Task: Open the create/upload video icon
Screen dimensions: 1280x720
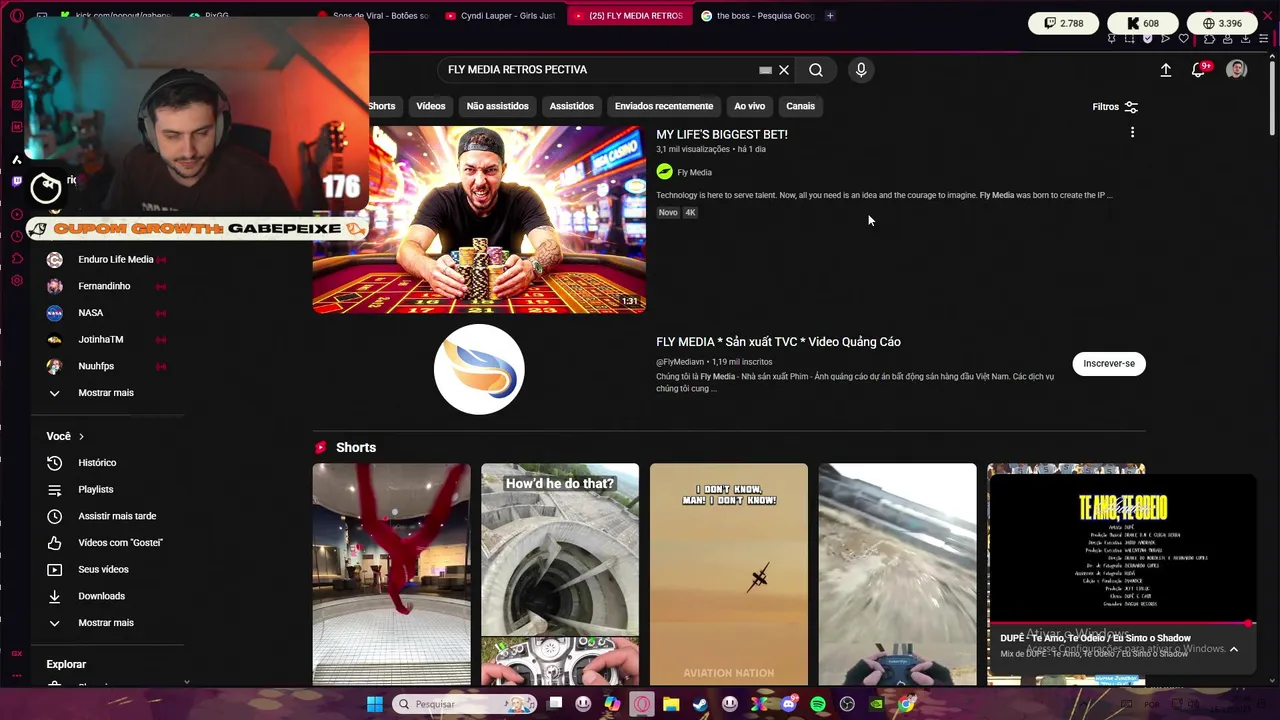Action: pos(1166,70)
